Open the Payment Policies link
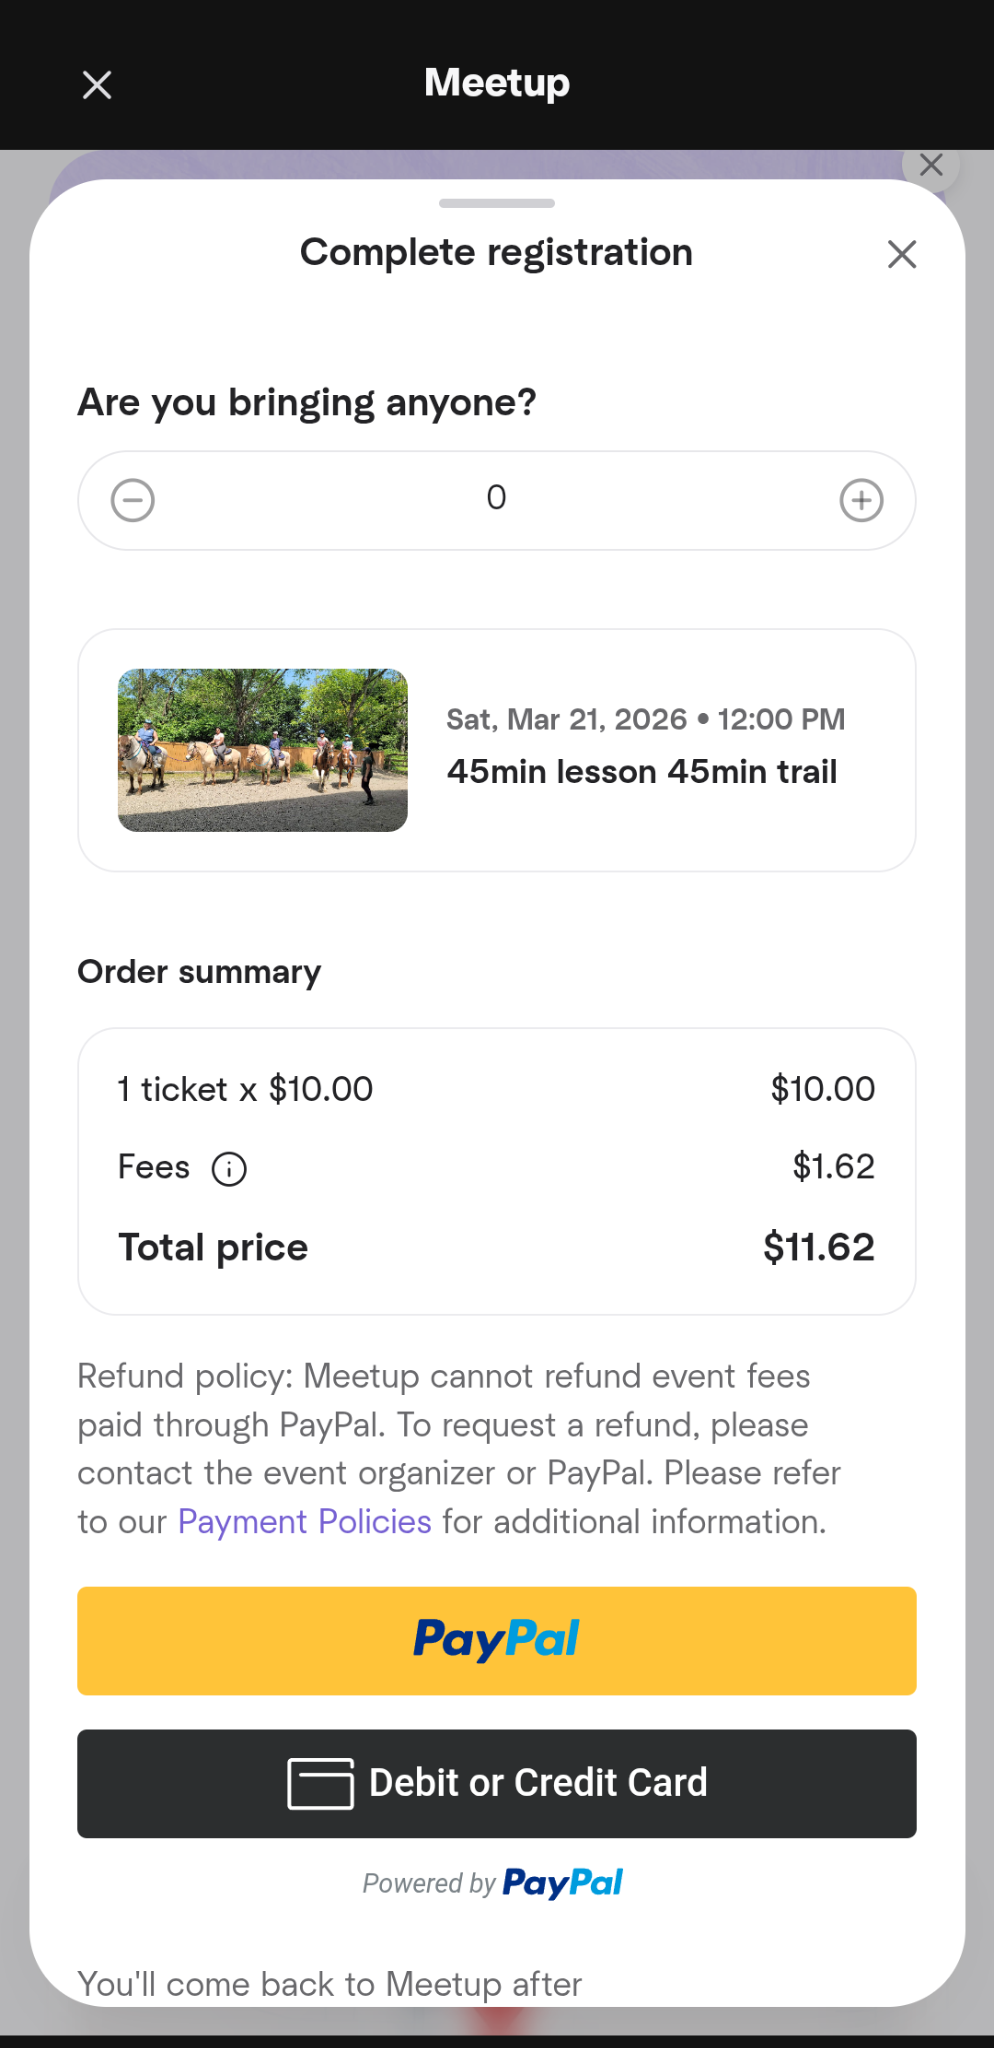 (x=304, y=1521)
